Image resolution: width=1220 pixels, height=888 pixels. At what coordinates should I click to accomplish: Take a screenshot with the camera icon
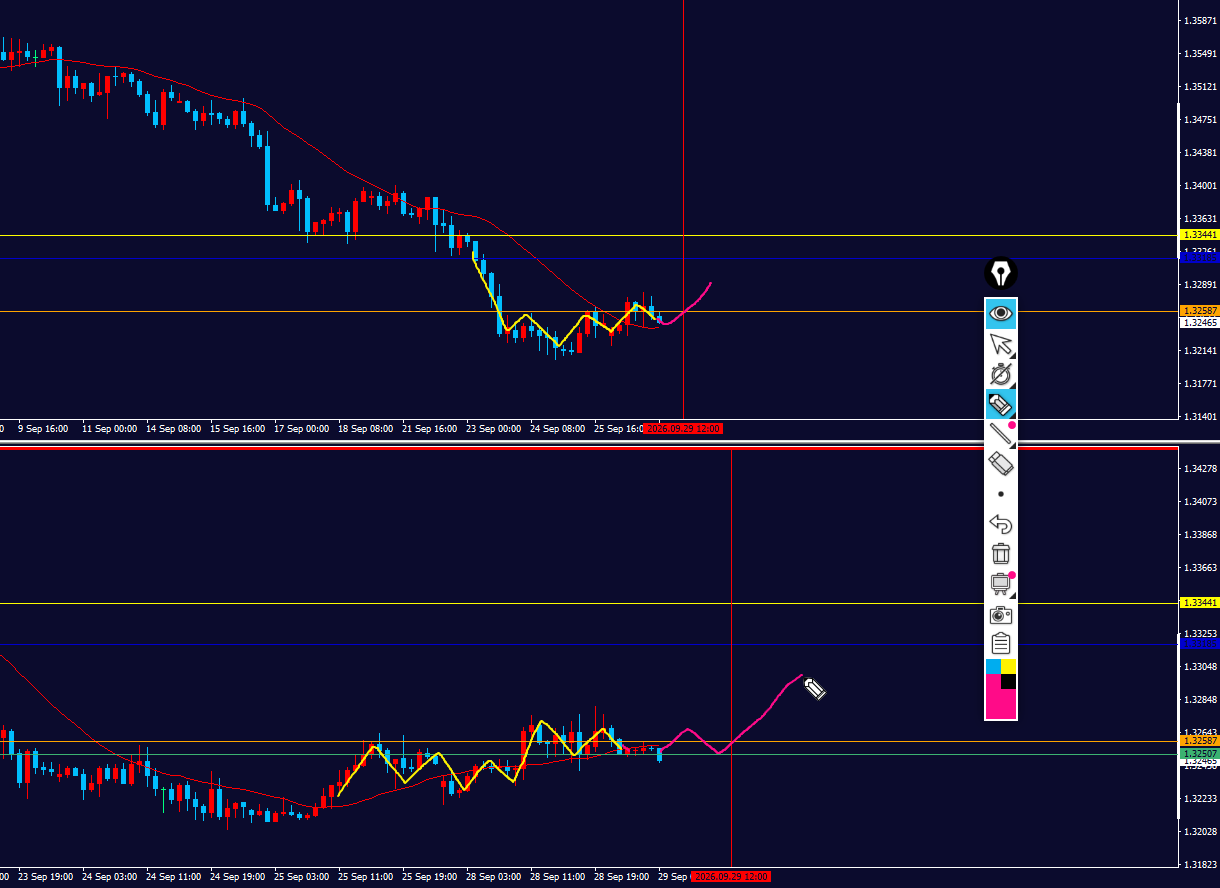(1001, 614)
